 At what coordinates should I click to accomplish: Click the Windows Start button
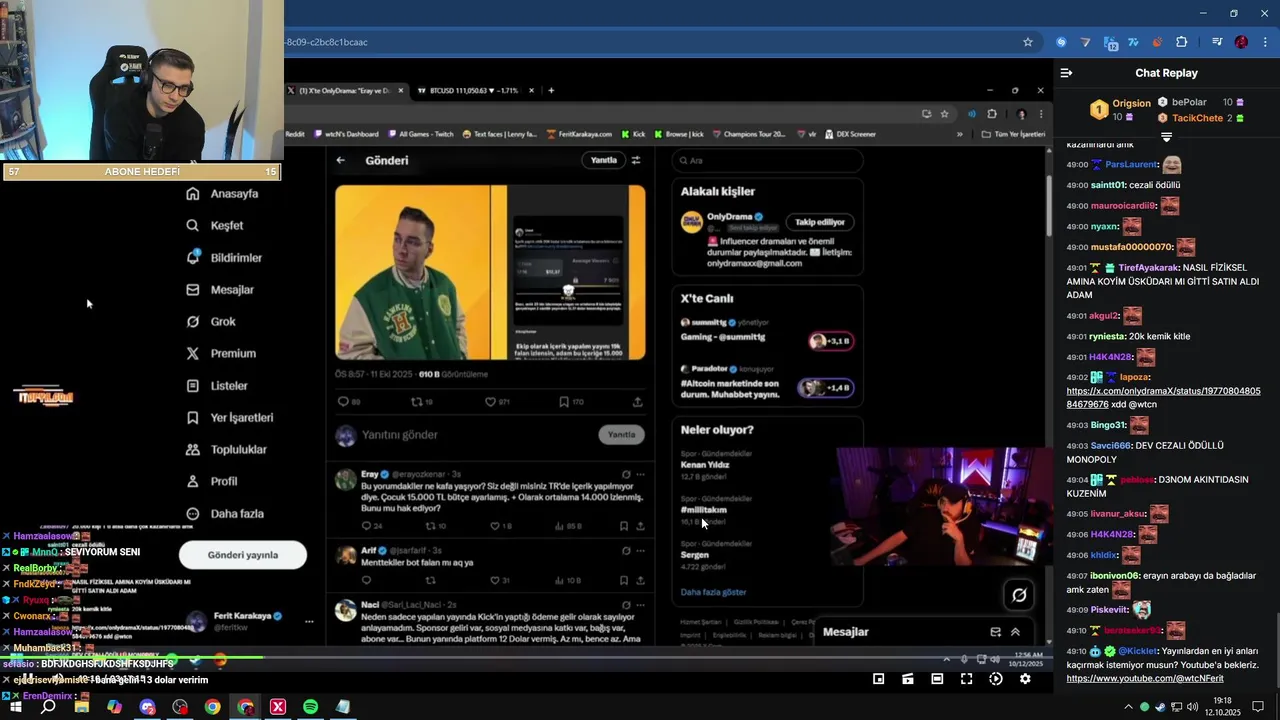point(16,707)
